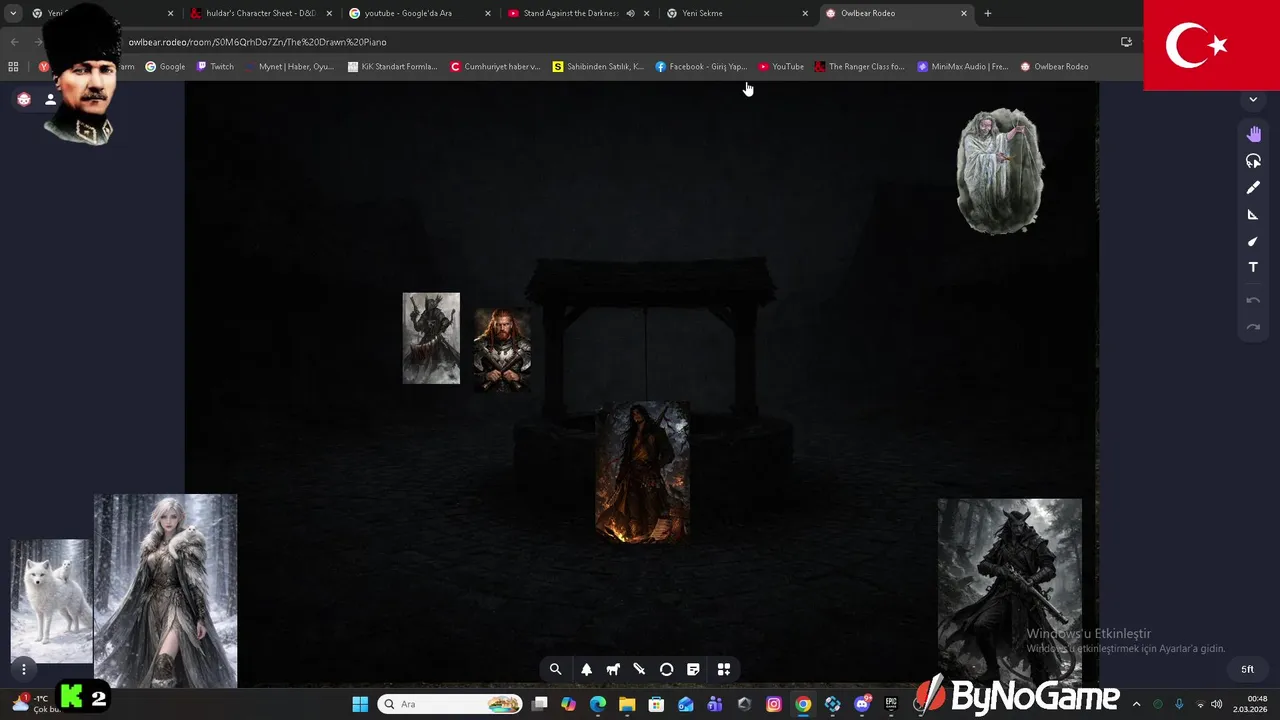
Task: Select the Text tool
Action: coord(1253,267)
